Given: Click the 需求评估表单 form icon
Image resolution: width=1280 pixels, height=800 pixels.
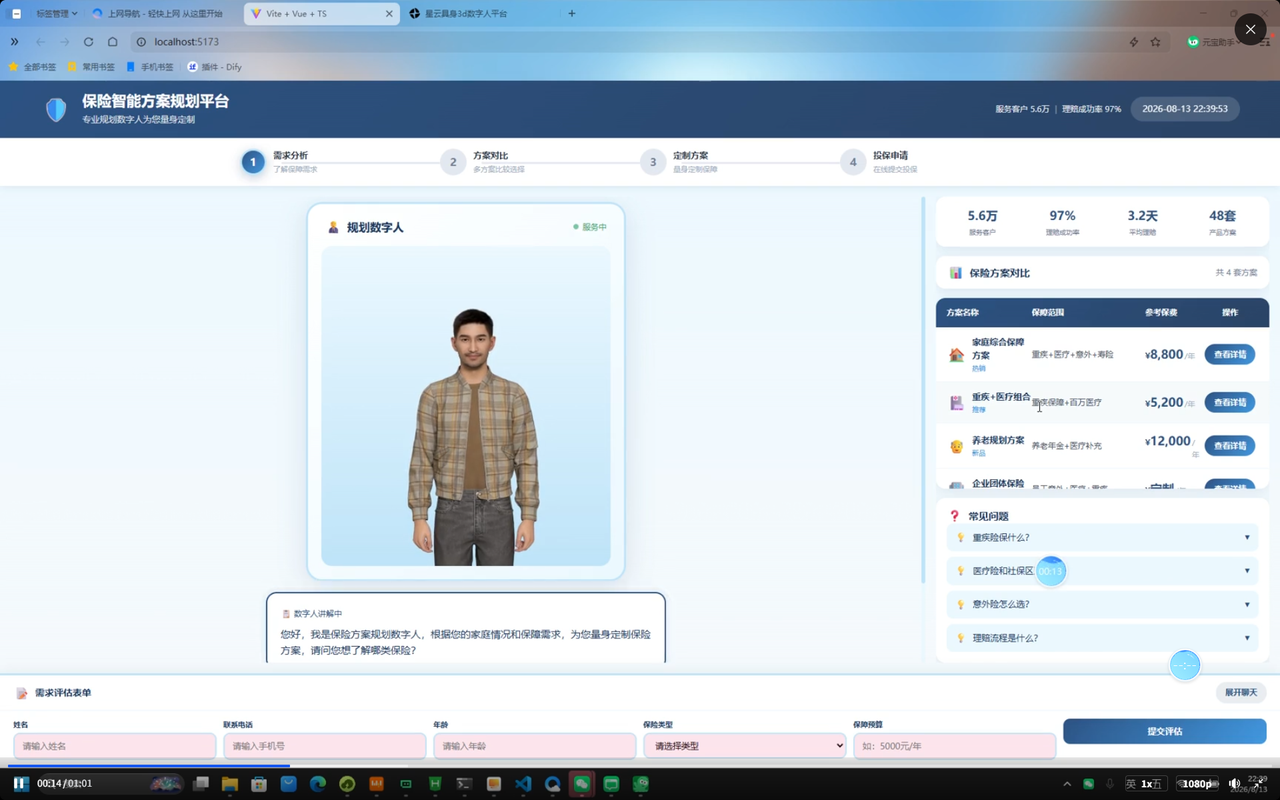Looking at the screenshot, I should click(21, 693).
